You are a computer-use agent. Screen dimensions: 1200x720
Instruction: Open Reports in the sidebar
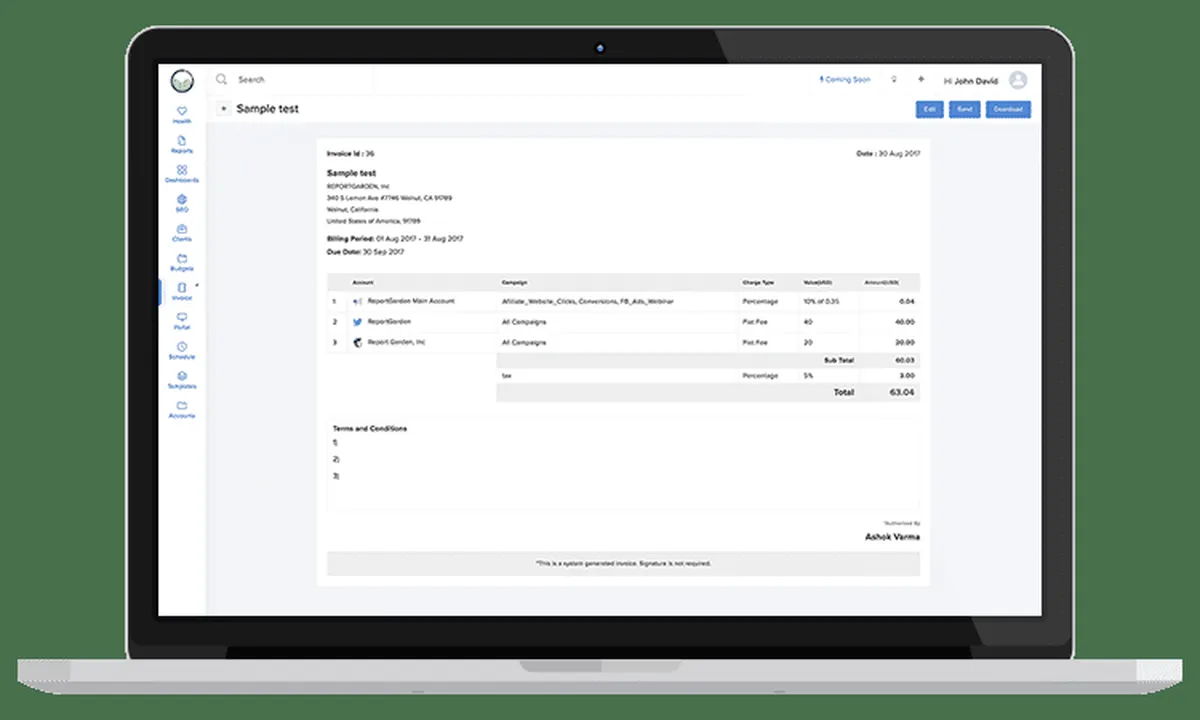coord(182,145)
